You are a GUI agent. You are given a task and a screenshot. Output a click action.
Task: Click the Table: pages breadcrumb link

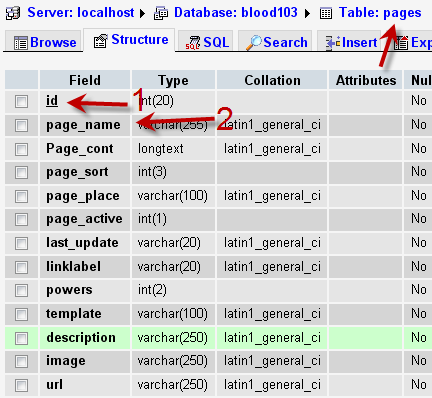(380, 13)
